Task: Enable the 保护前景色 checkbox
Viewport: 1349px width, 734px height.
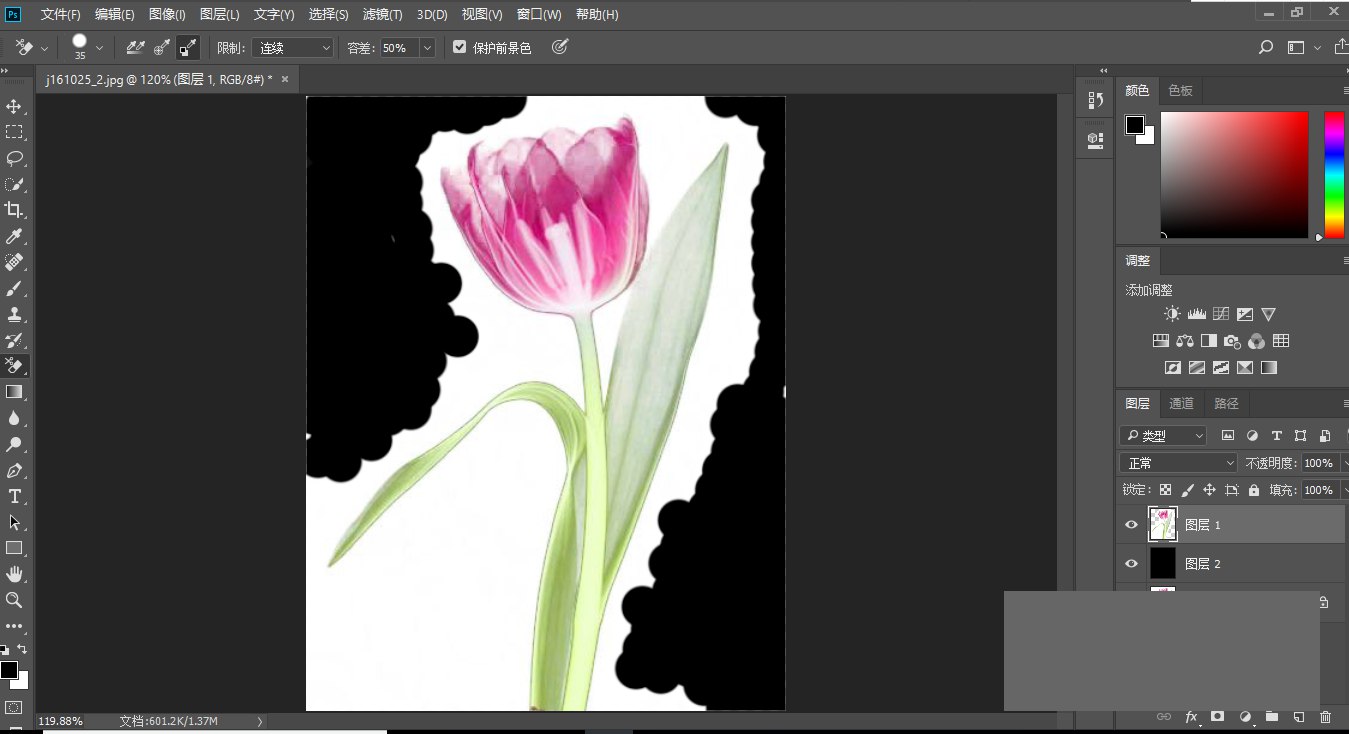Action: [x=459, y=45]
